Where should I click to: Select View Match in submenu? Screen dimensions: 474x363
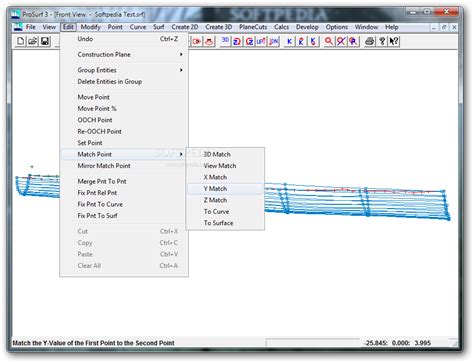point(225,166)
